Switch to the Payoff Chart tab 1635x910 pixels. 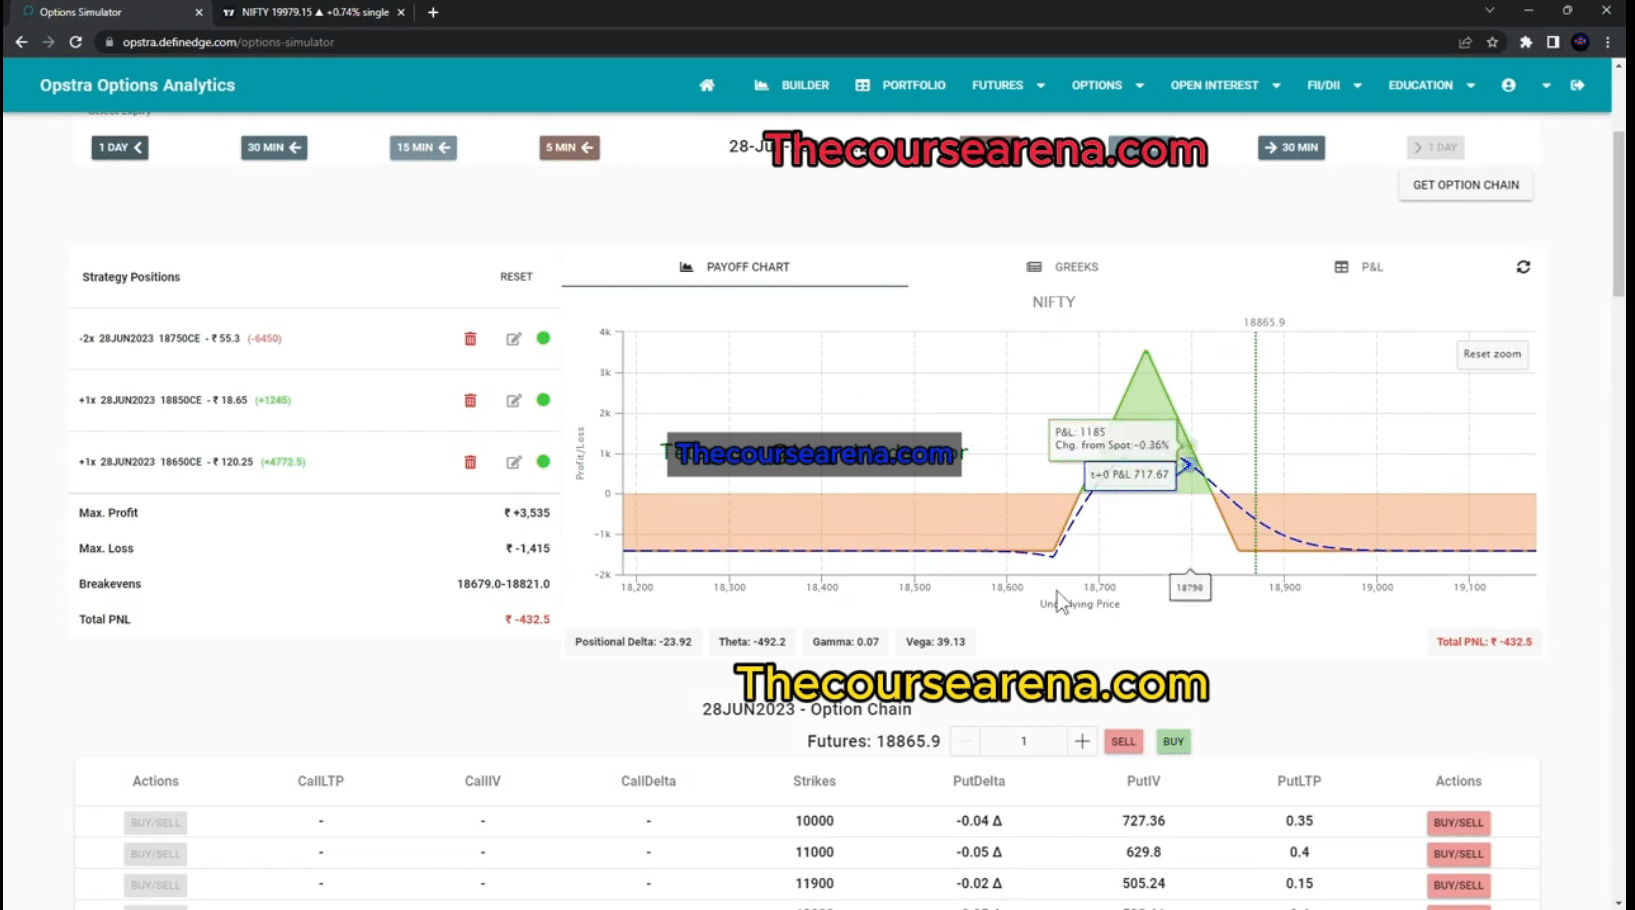[735, 267]
